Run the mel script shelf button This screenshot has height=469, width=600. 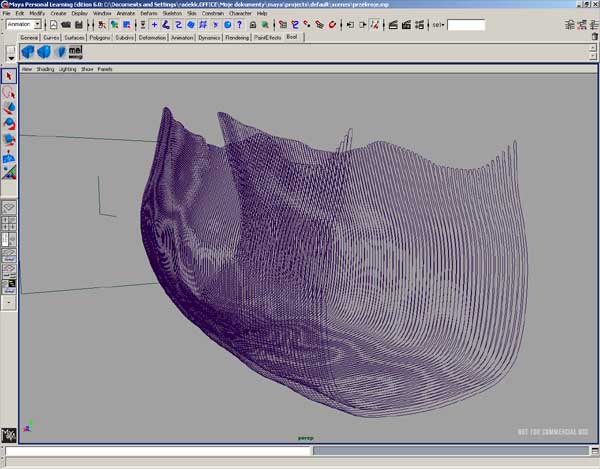[x=75, y=52]
